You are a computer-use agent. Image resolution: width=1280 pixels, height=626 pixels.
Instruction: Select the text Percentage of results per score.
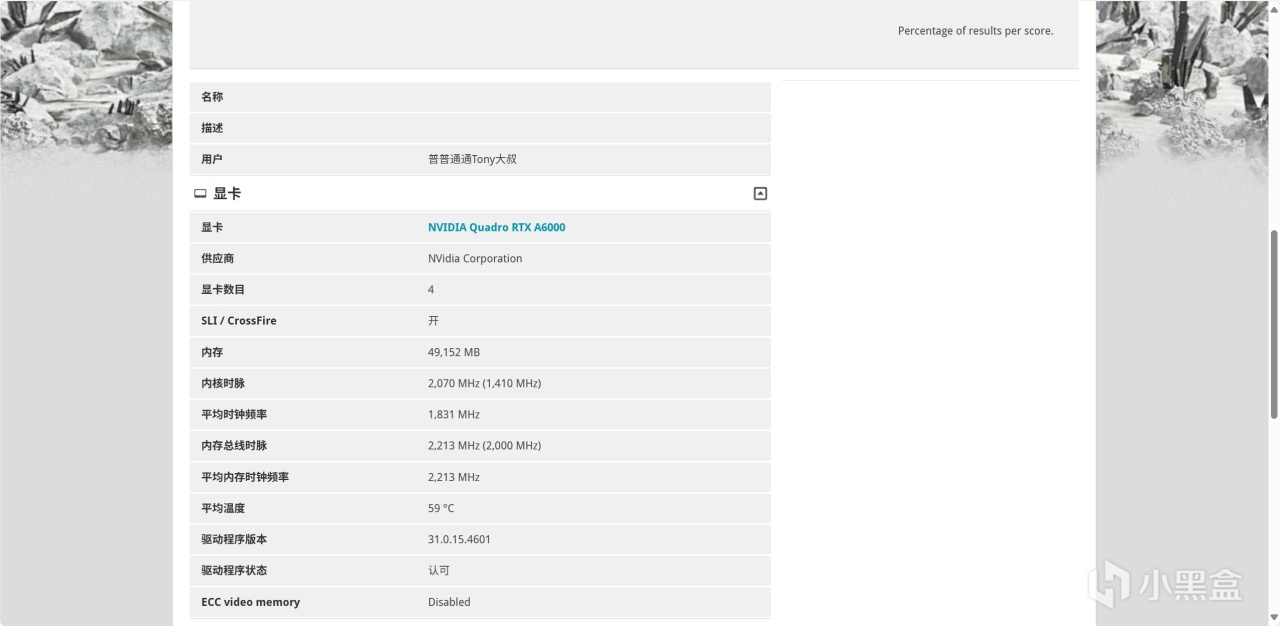[x=975, y=31]
